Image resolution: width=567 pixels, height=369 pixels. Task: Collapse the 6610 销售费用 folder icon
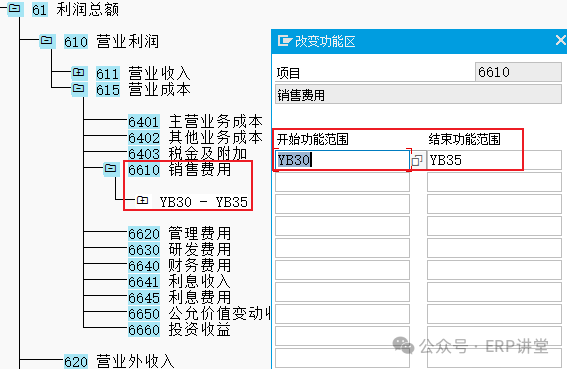click(x=111, y=169)
